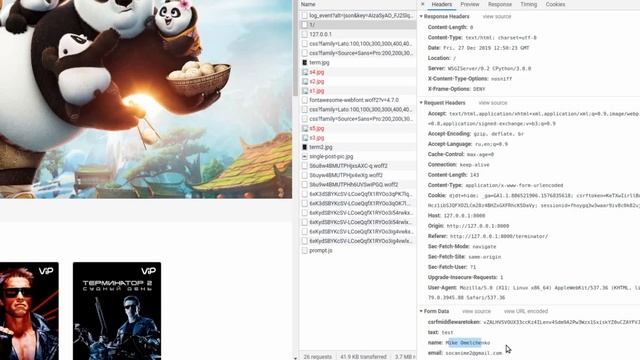Click script icon of prompt.js
This screenshot has height=360, width=640.
(304, 251)
